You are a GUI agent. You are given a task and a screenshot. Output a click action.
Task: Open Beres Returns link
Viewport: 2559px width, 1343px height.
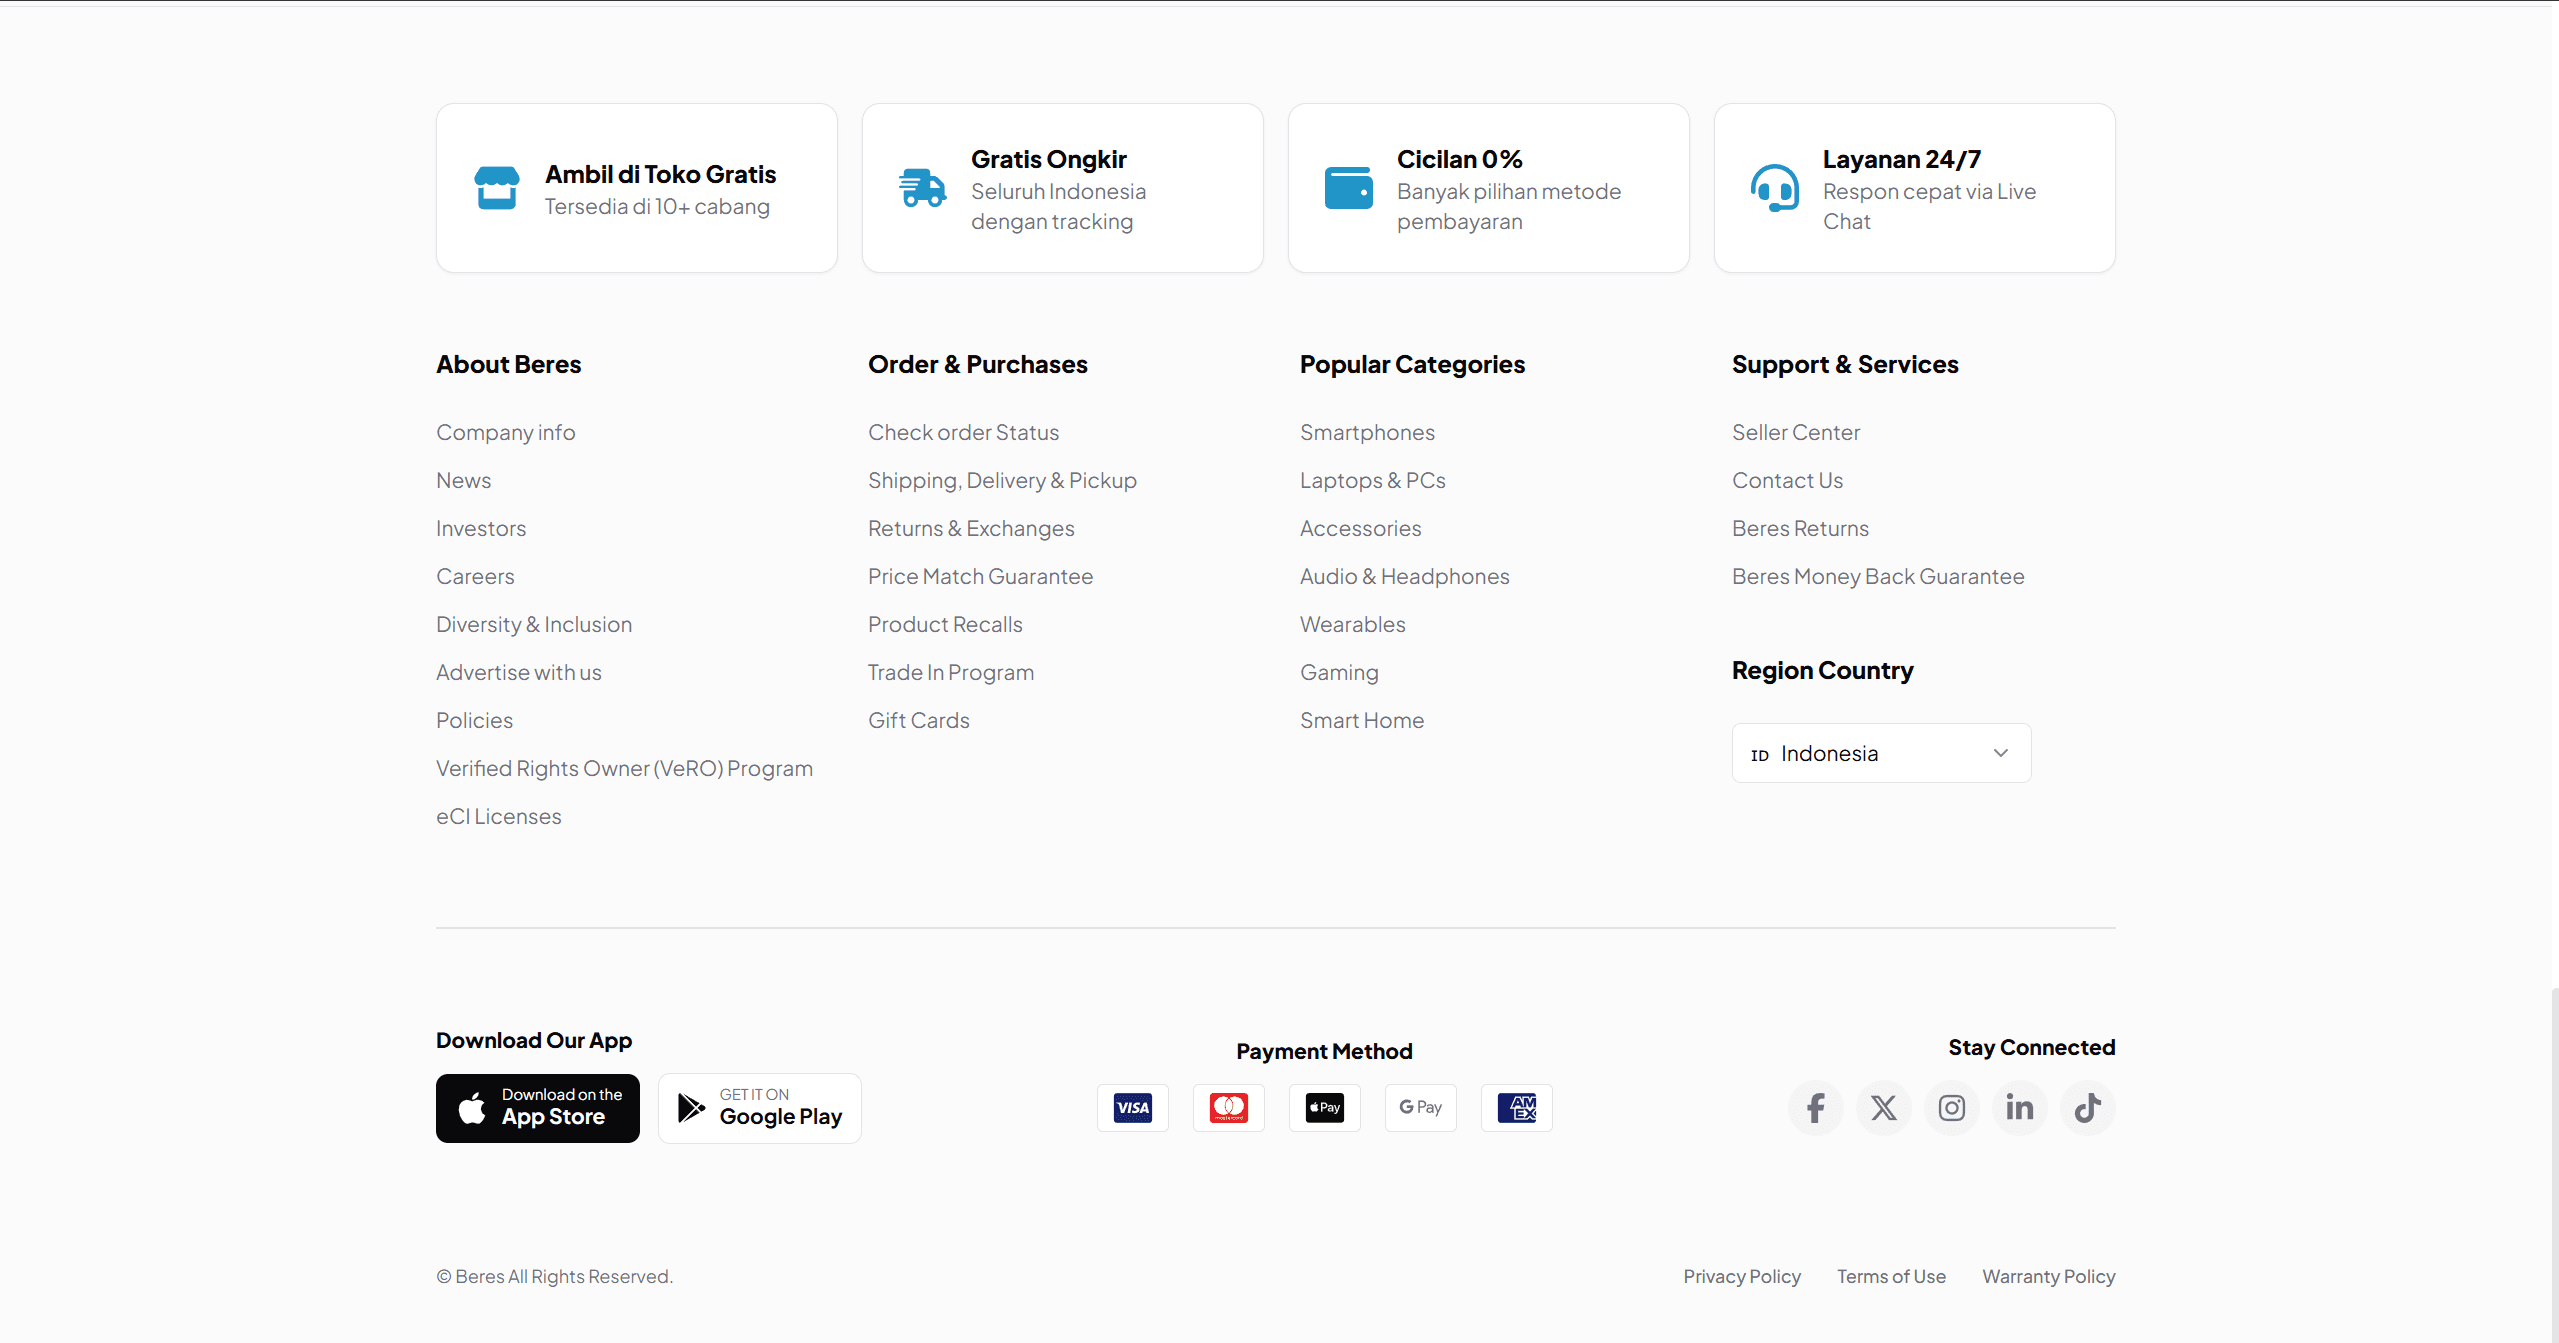point(1801,529)
